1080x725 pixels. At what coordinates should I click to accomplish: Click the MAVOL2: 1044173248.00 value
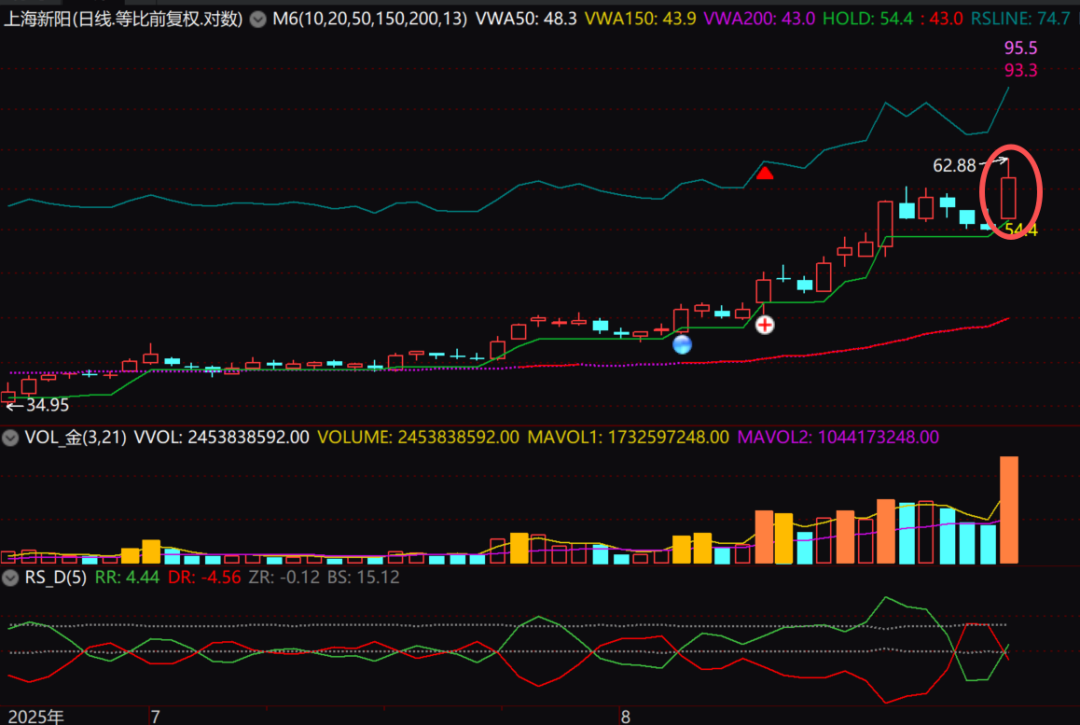tap(838, 437)
